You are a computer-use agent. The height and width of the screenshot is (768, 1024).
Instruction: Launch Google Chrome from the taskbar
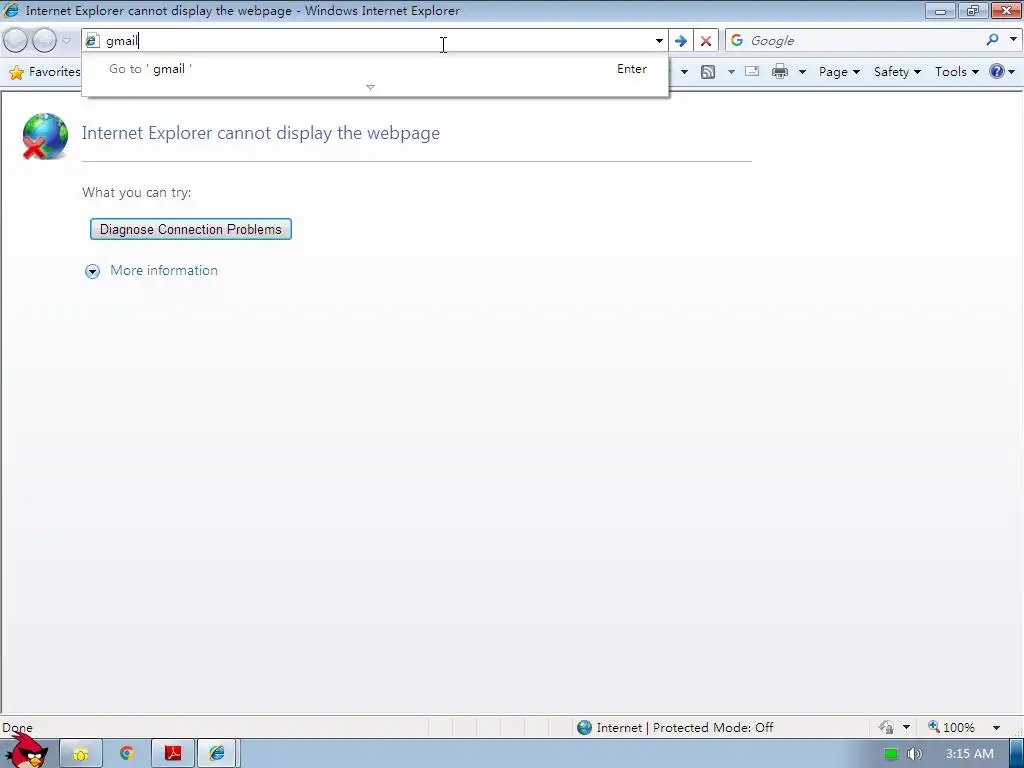[127, 754]
